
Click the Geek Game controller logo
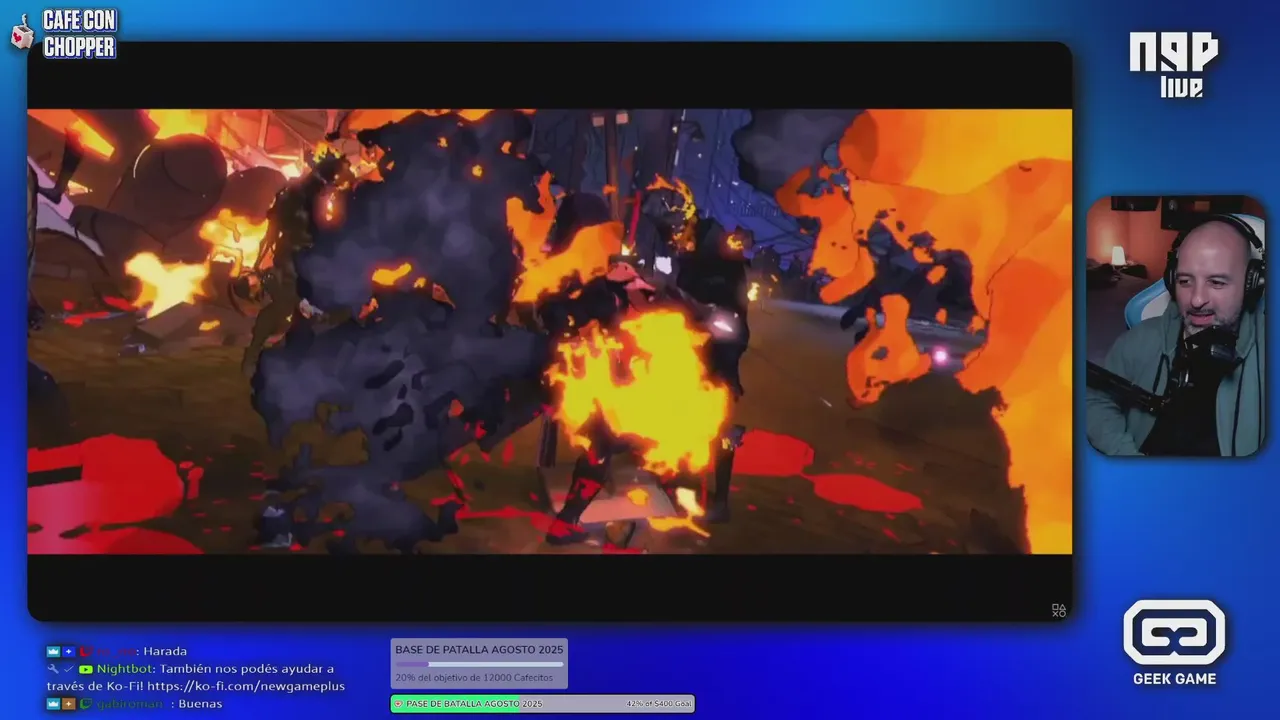(x=1174, y=632)
